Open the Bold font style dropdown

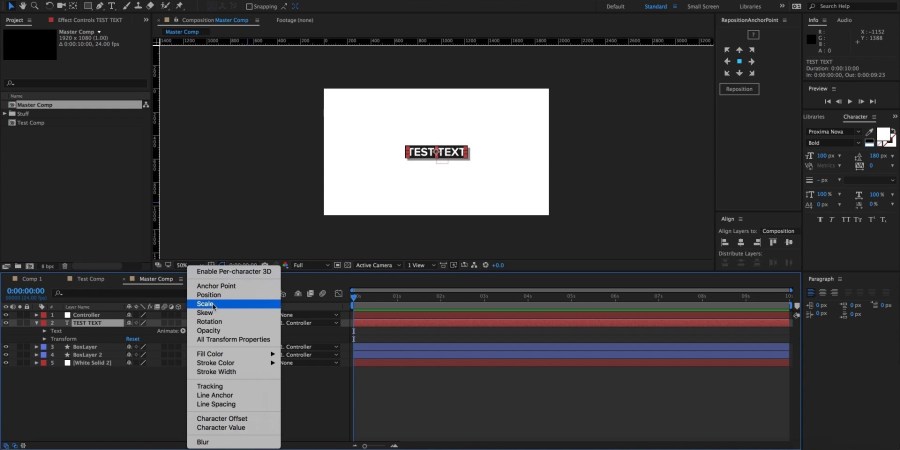tap(834, 143)
